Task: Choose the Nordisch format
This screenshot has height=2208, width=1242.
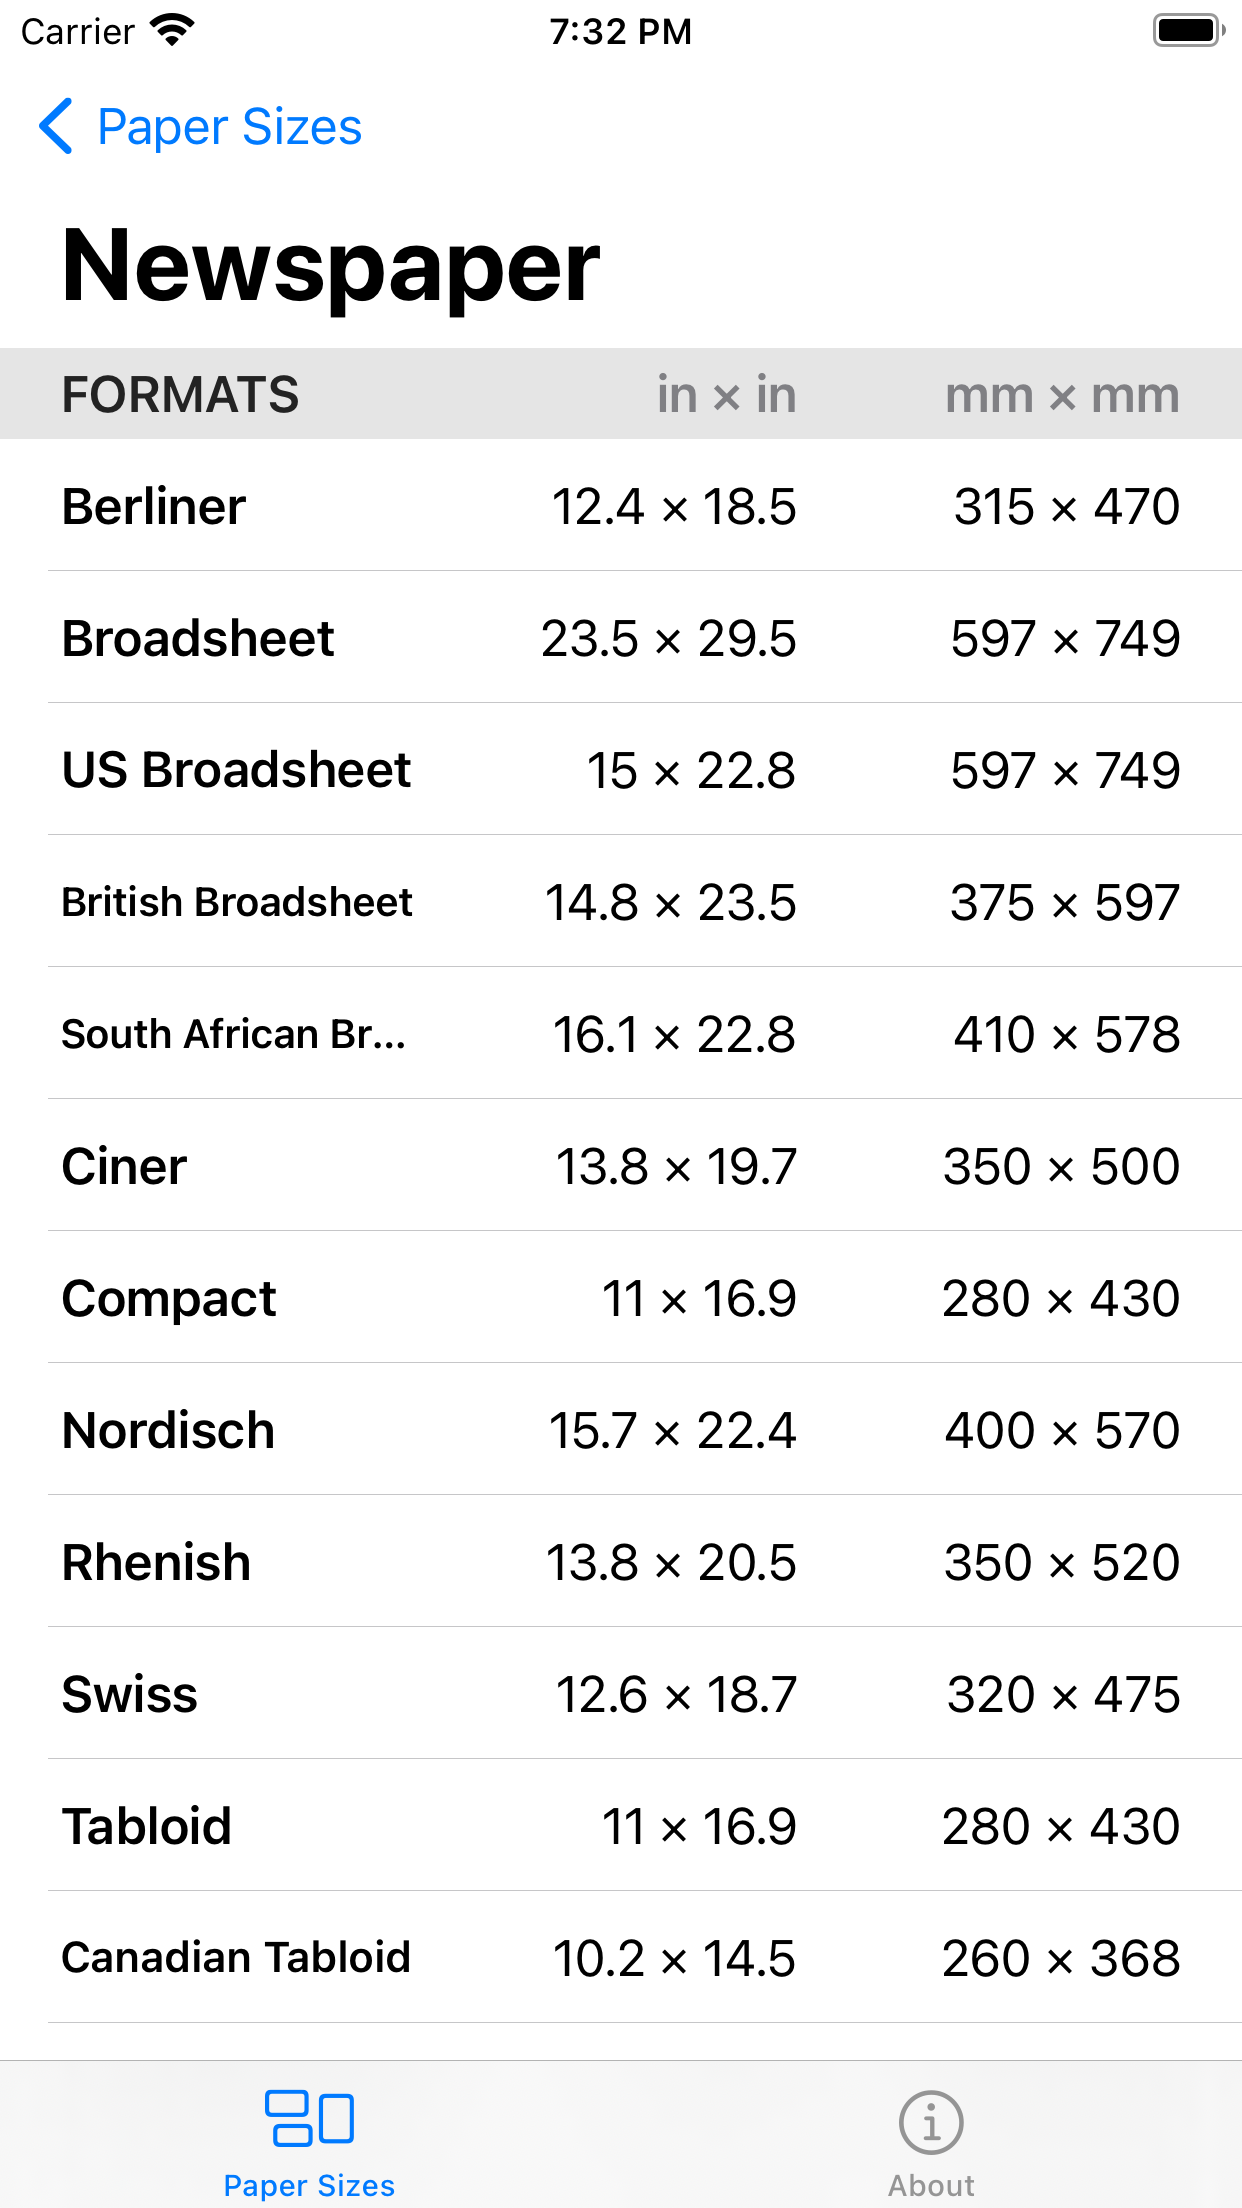Action: 621,1430
